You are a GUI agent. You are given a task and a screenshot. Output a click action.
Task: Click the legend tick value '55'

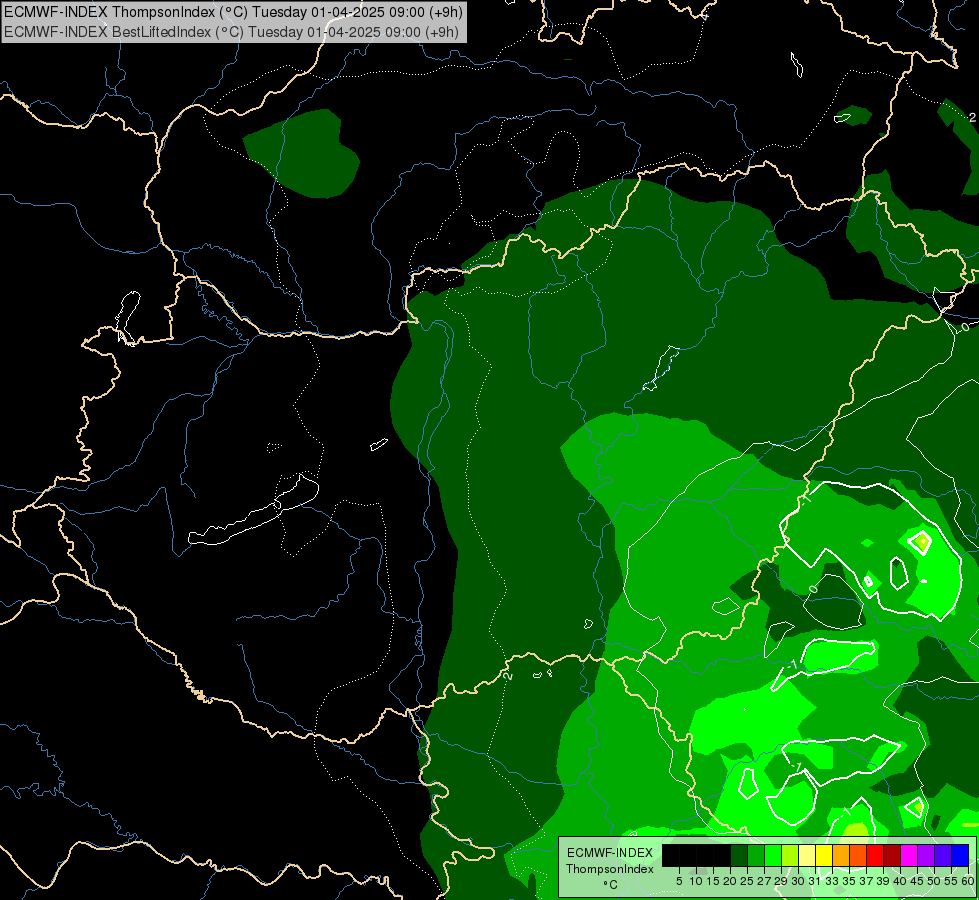(x=951, y=881)
